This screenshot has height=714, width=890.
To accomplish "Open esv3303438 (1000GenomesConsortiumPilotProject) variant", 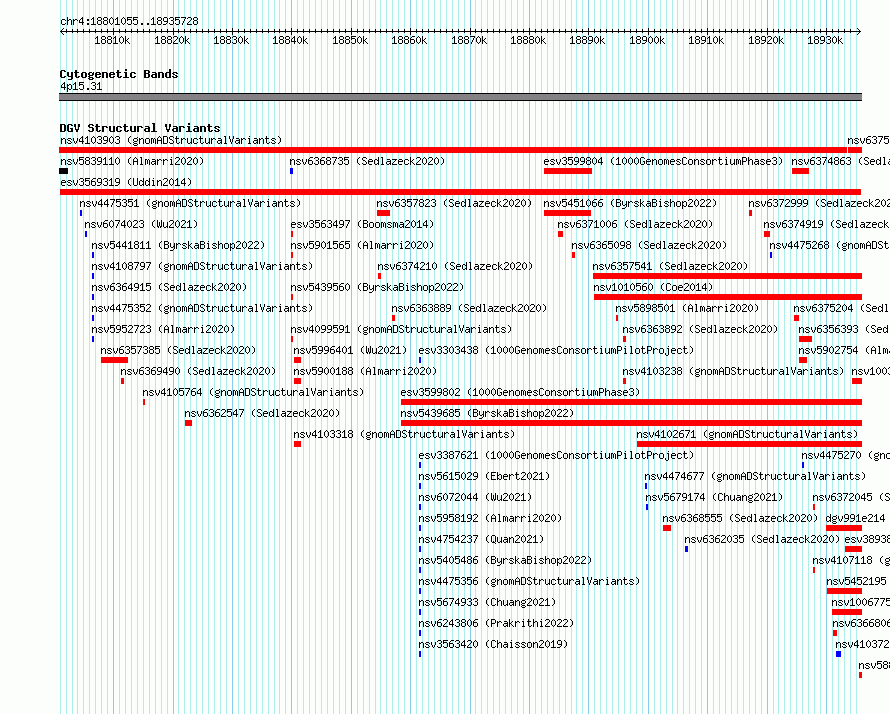I will coord(556,350).
